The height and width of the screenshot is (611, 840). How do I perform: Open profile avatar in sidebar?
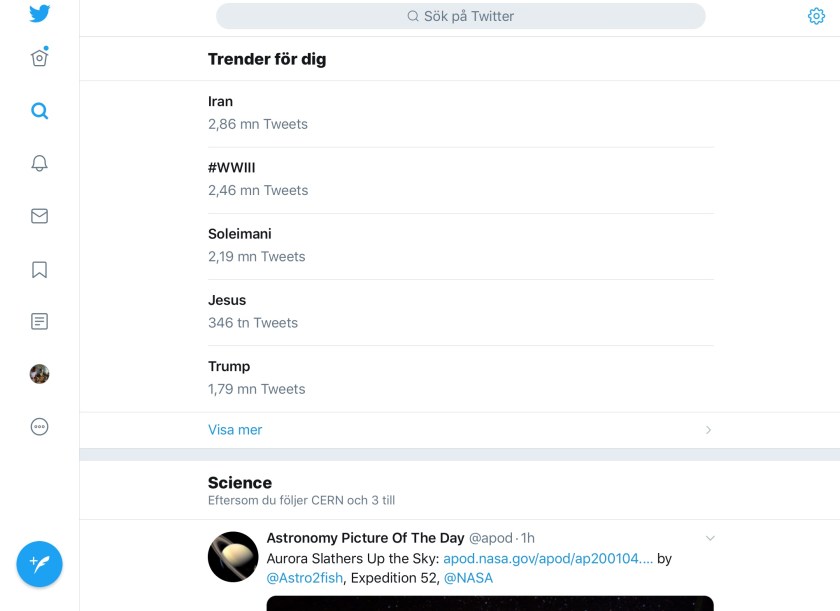point(39,374)
